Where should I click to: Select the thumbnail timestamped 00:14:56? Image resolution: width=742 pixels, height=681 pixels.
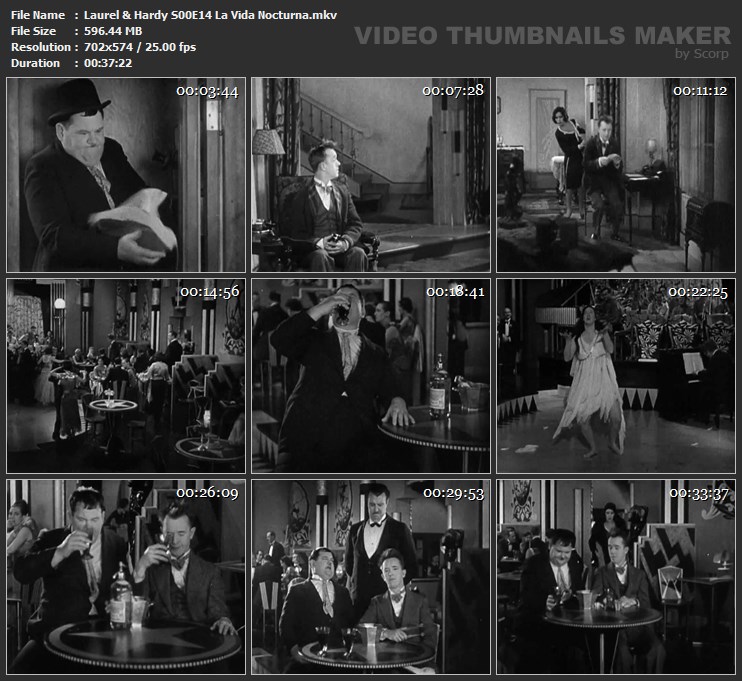pyautogui.click(x=126, y=376)
